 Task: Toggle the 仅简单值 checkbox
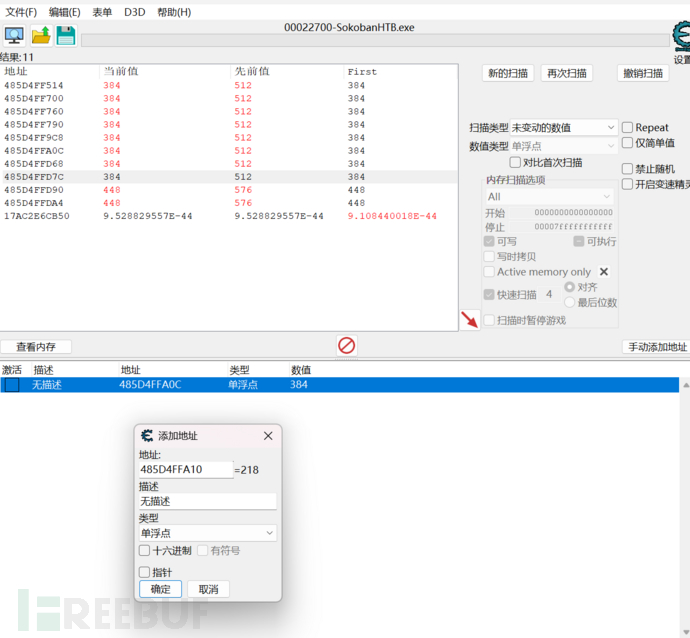[628, 143]
